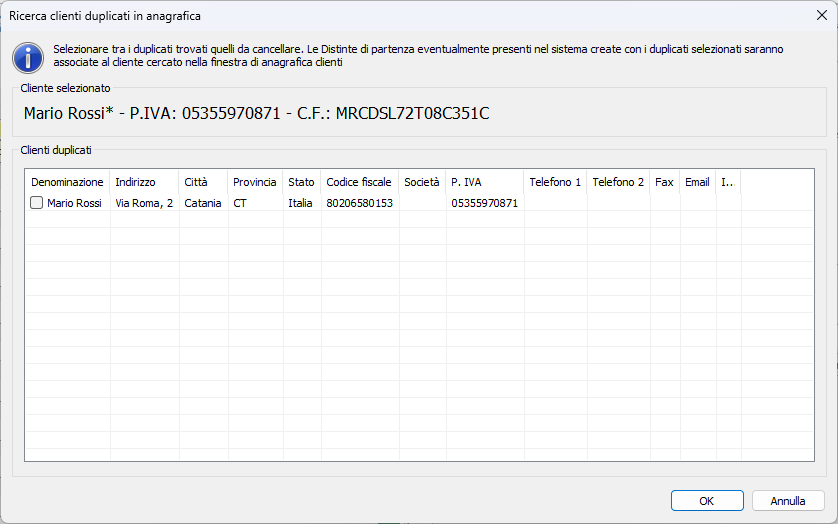
Task: Sort by the Telefono 1 column
Action: 555,182
